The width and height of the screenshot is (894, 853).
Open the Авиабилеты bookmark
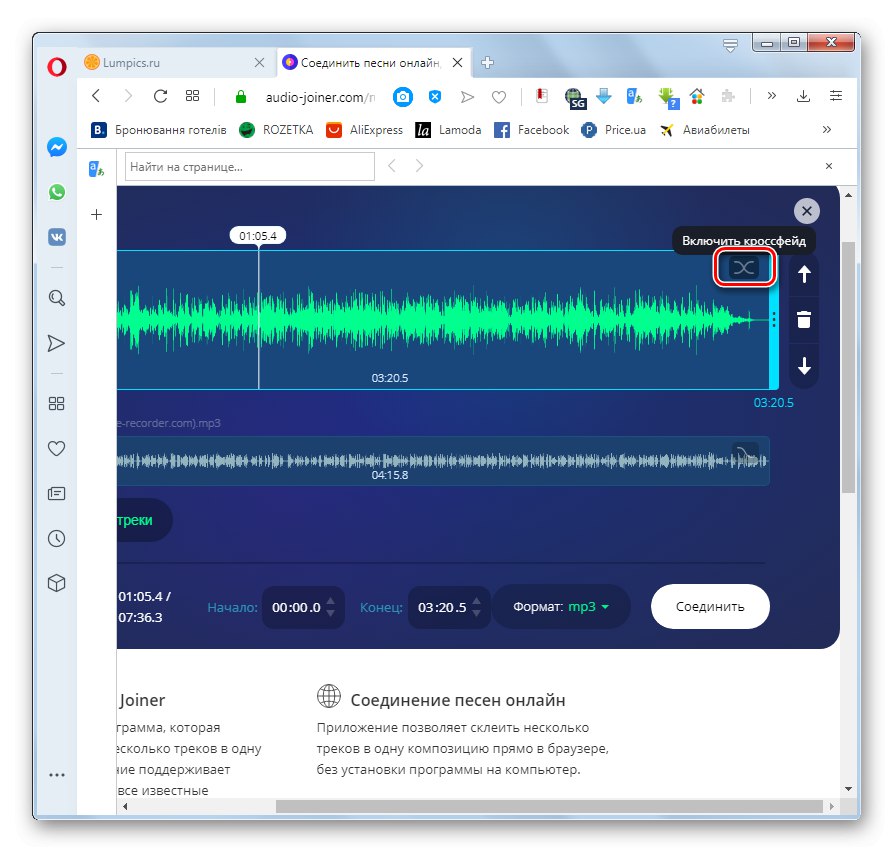tap(705, 130)
